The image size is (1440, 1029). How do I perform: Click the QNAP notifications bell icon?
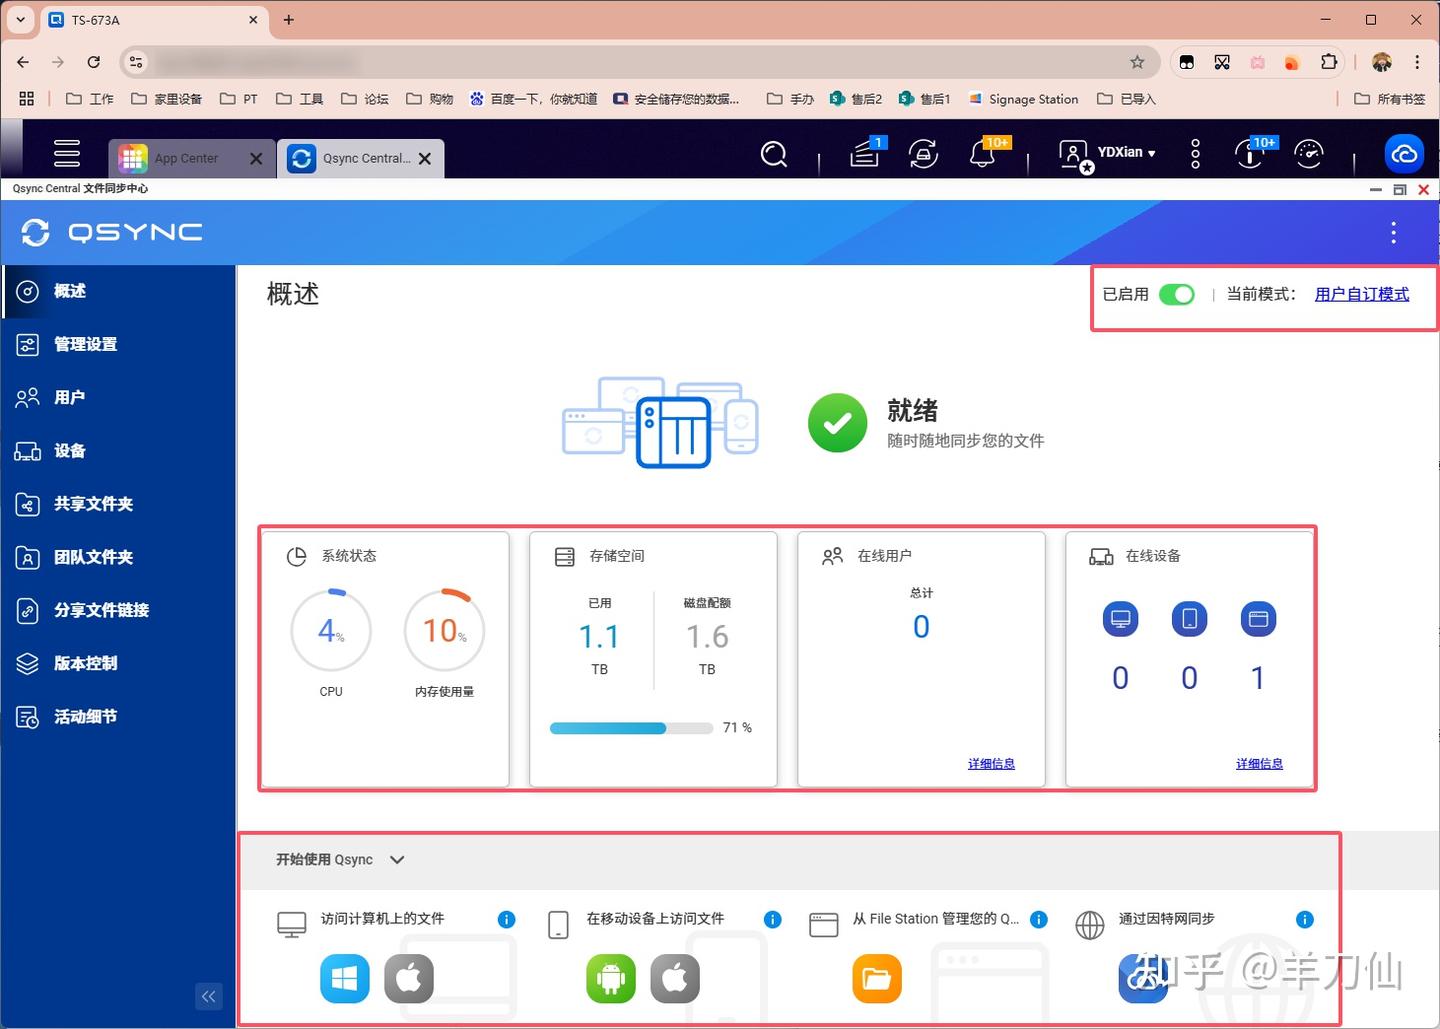pyautogui.click(x=982, y=154)
